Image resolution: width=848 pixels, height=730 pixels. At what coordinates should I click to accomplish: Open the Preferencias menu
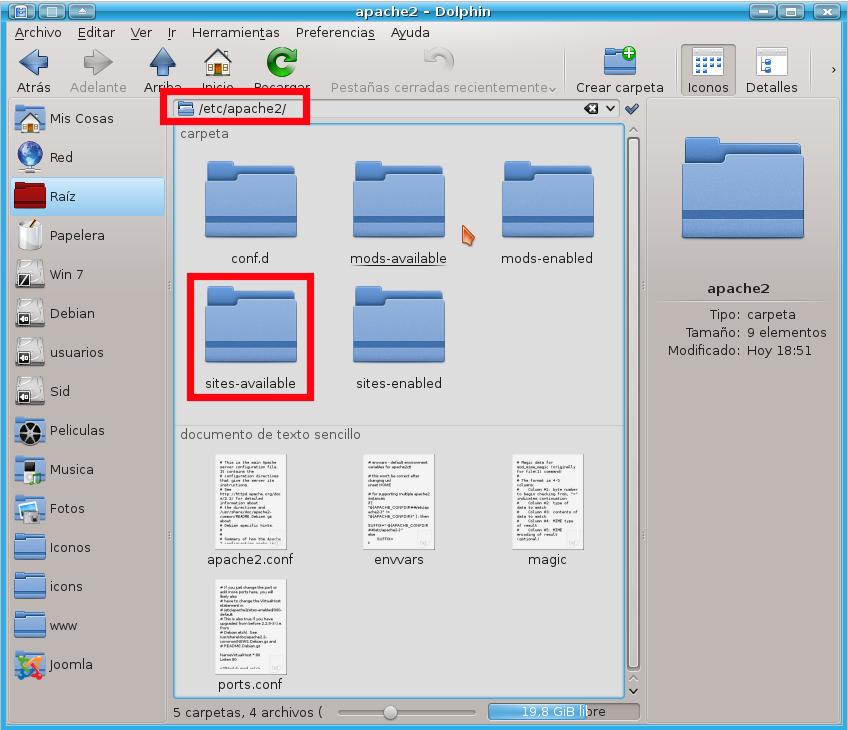335,32
